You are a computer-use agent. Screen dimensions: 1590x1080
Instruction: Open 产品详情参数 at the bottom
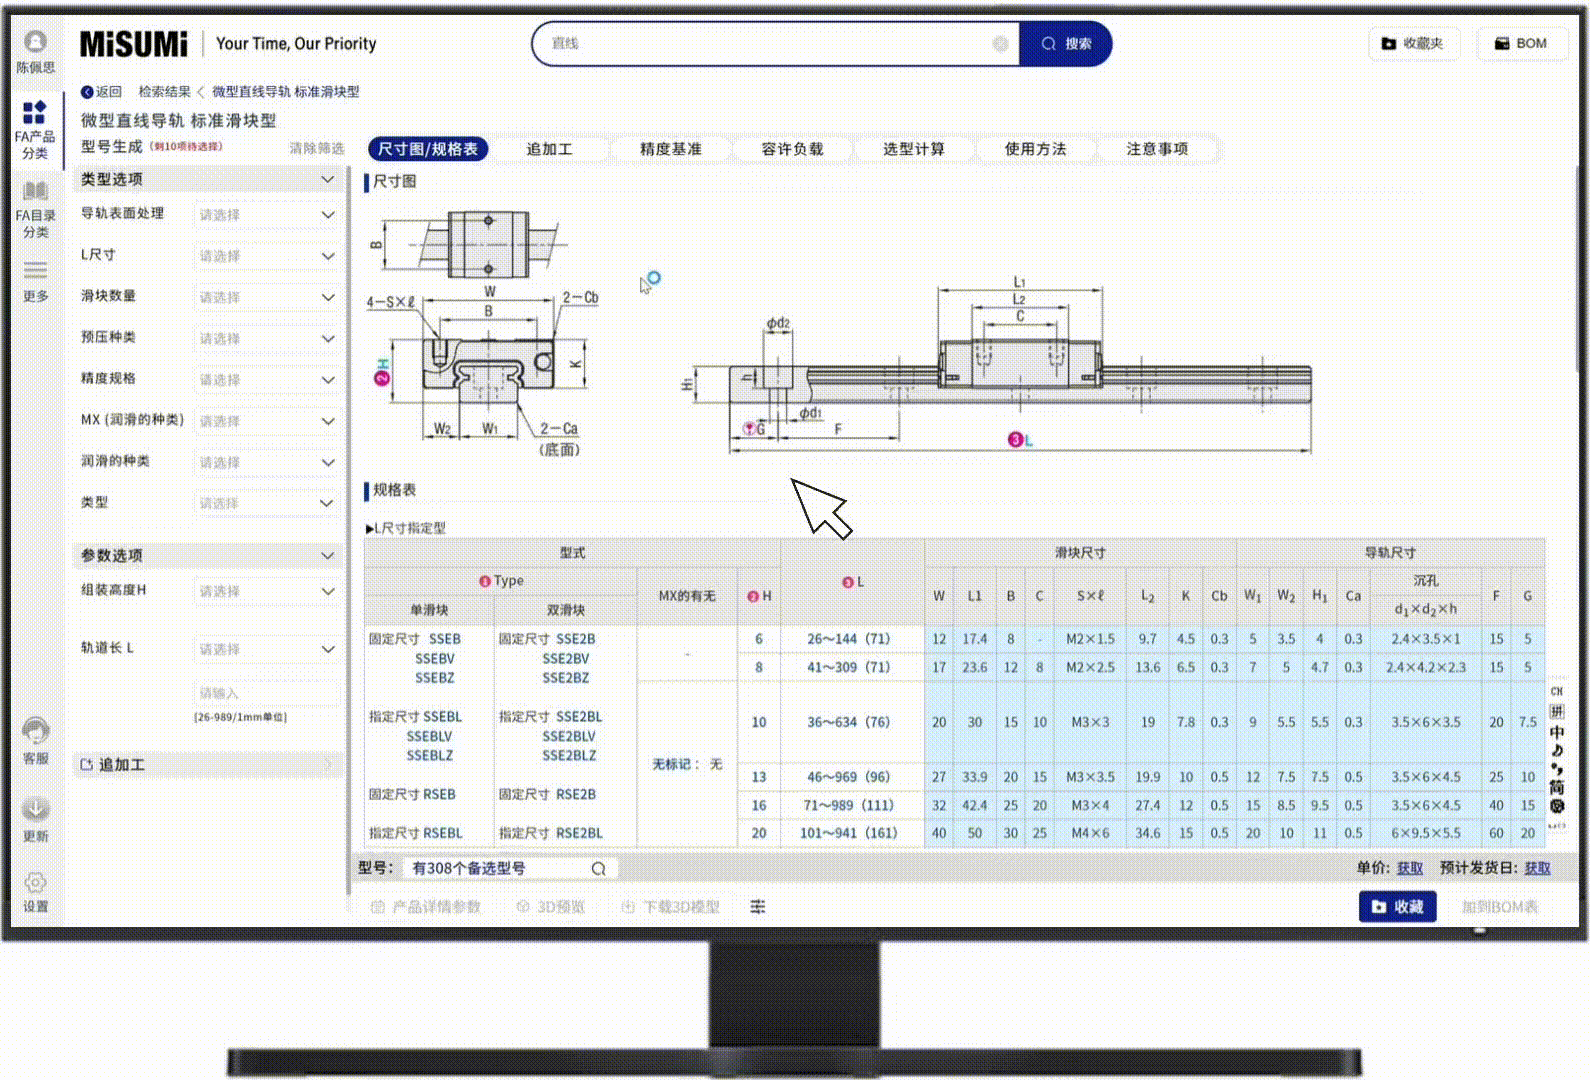pos(426,907)
